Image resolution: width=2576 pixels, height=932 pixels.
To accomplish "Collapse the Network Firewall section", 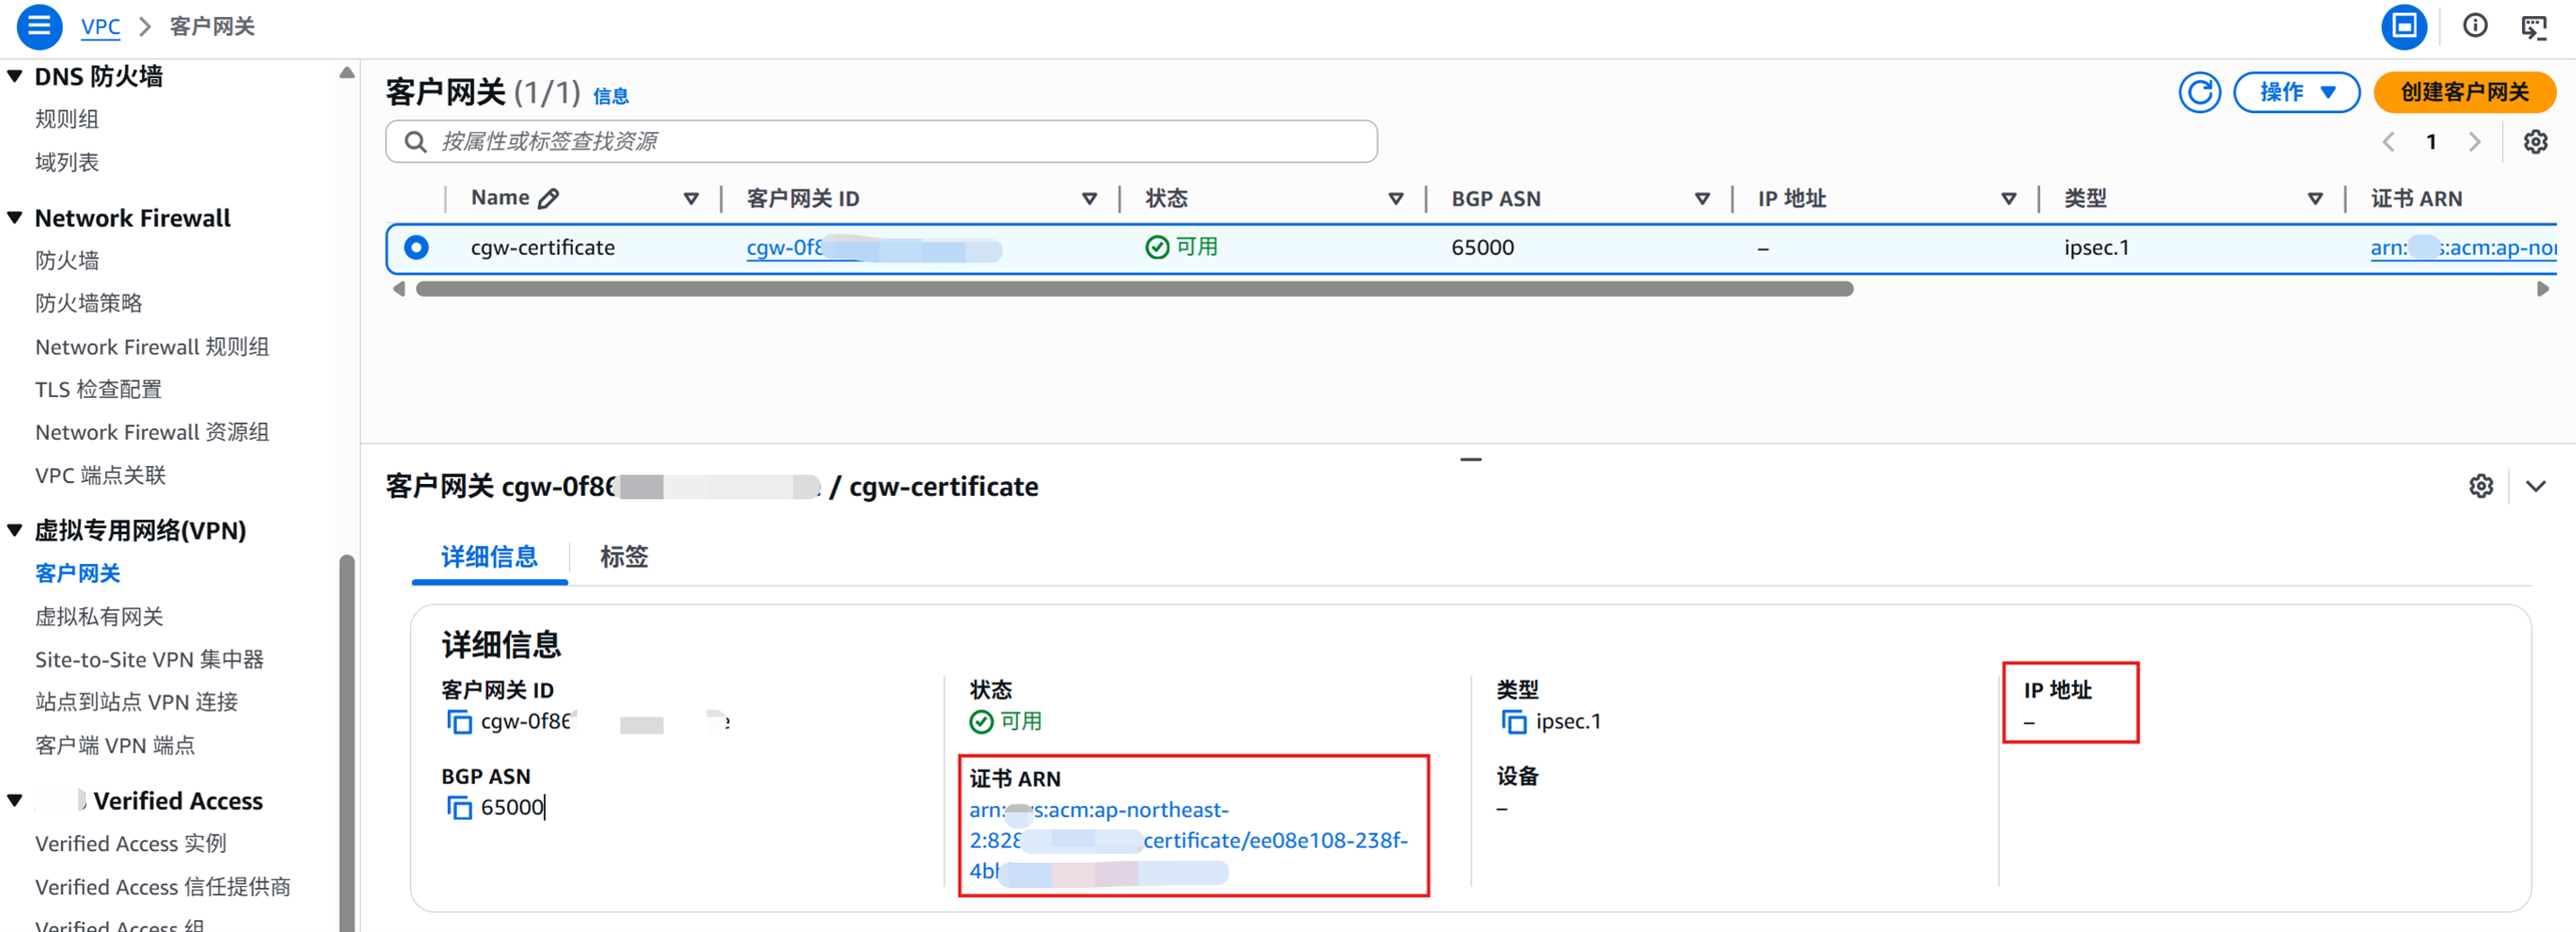I will tap(15, 218).
